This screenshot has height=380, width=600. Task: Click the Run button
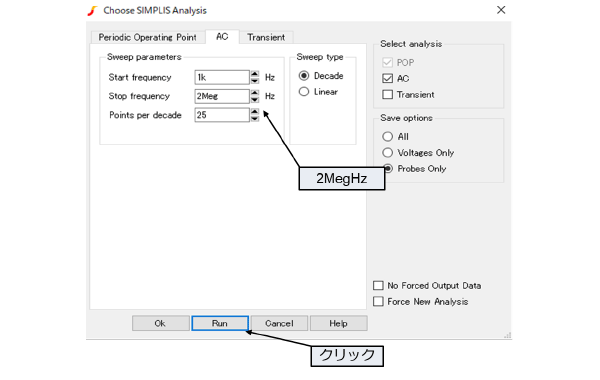click(220, 323)
